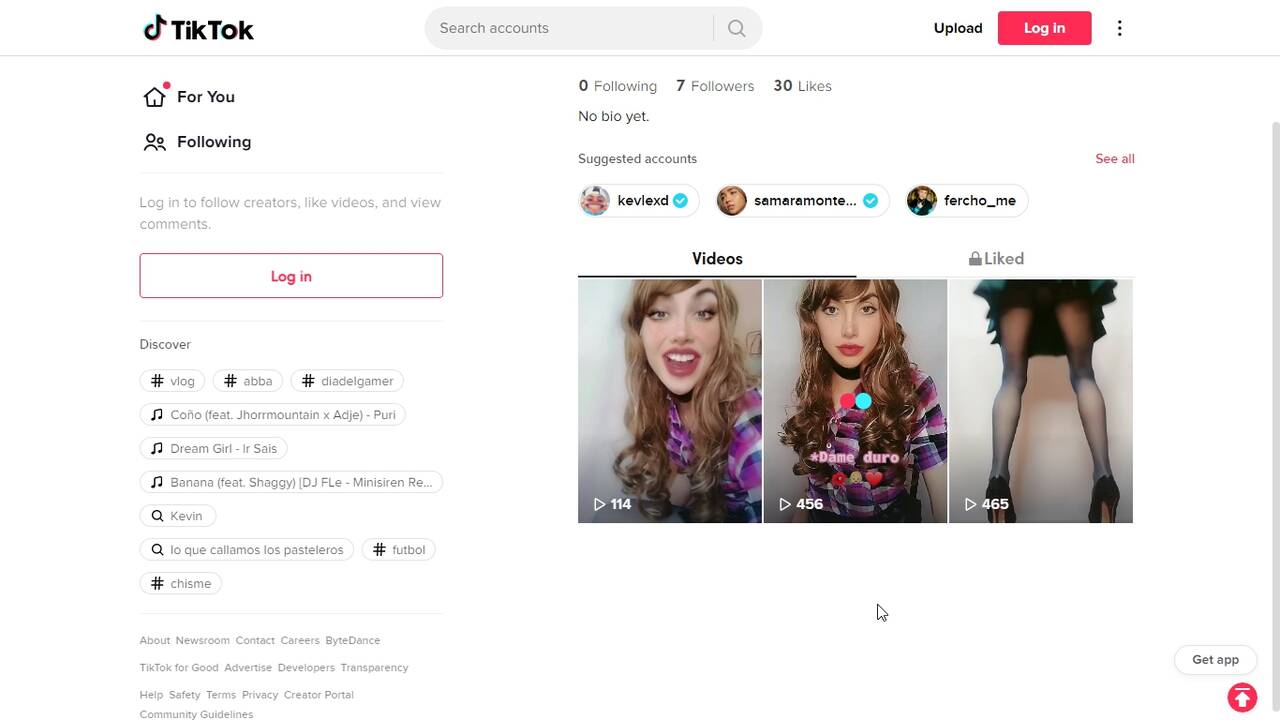This screenshot has width=1280, height=720.
Task: Click the 0 Following count
Action: (x=618, y=86)
